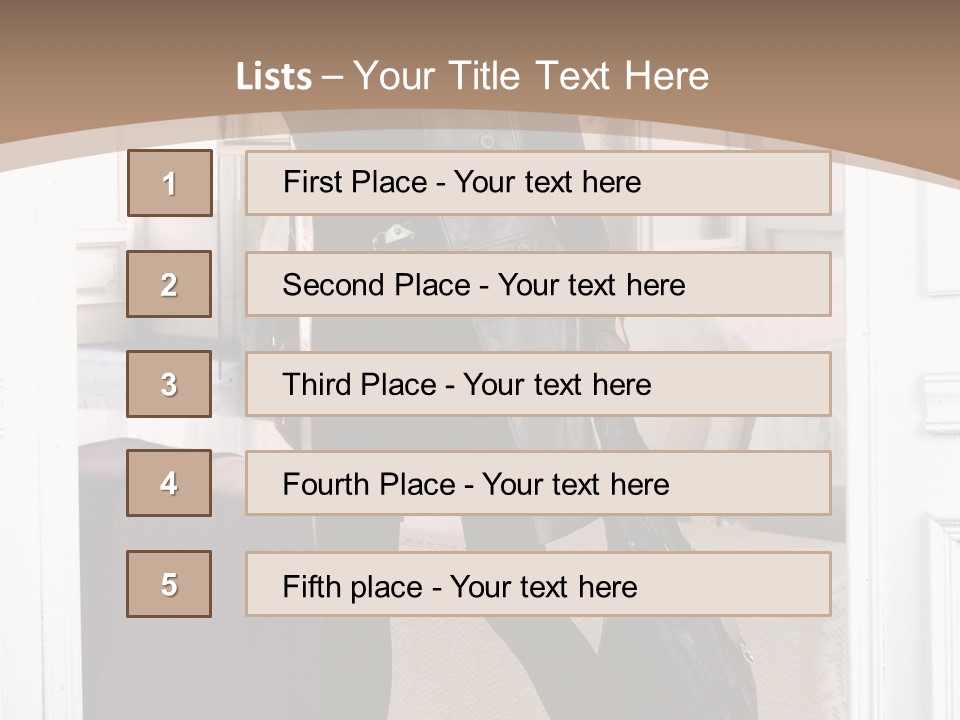
Task: Click the number 1 box
Action: 170,184
